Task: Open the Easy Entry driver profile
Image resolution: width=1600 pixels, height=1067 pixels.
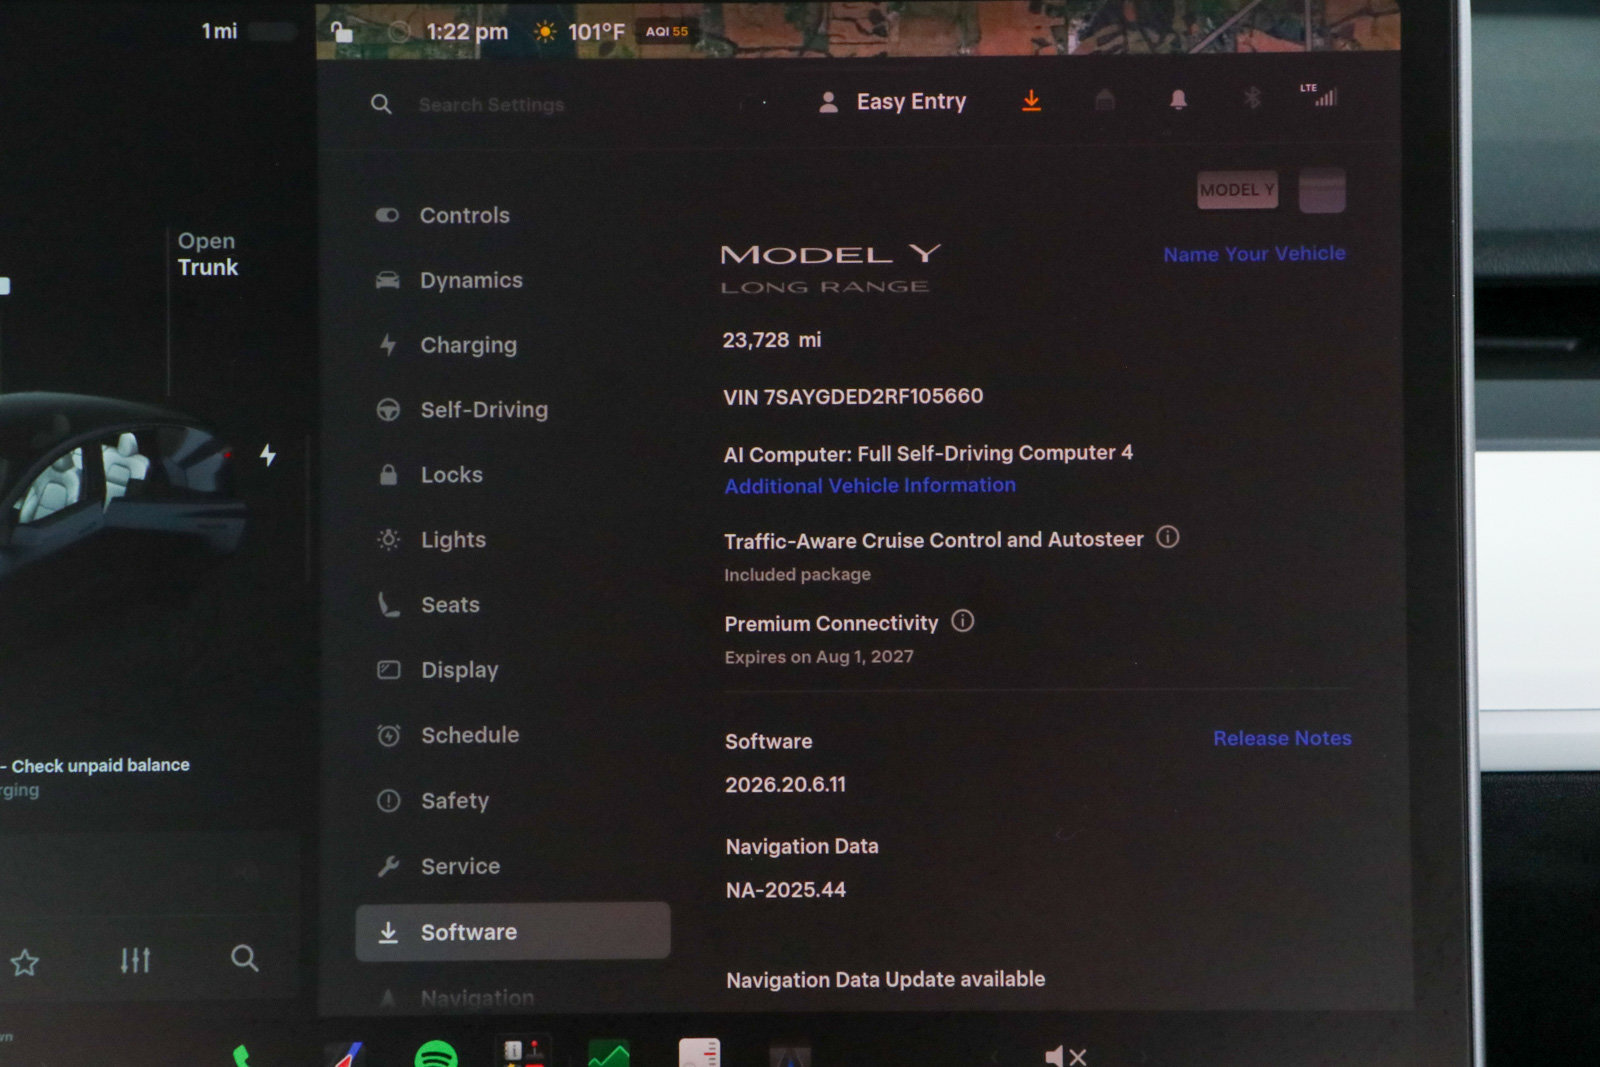Action: point(892,102)
